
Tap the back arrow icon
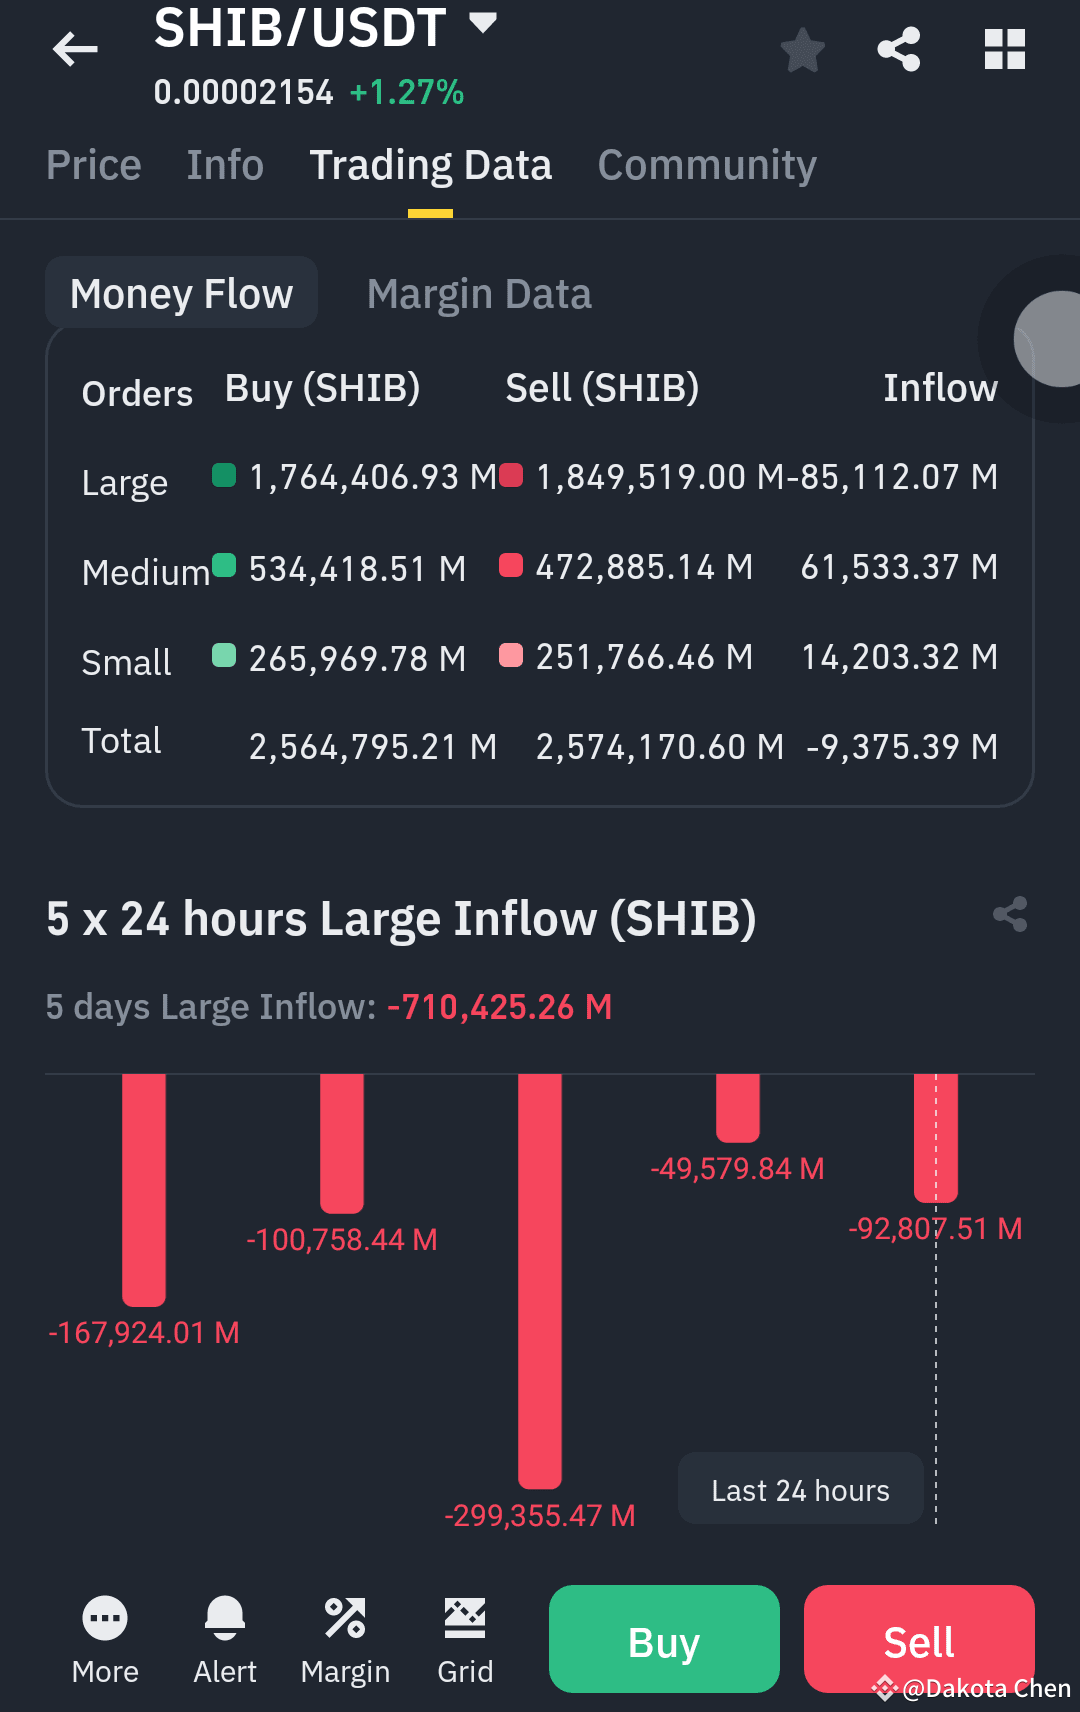pyautogui.click(x=75, y=49)
